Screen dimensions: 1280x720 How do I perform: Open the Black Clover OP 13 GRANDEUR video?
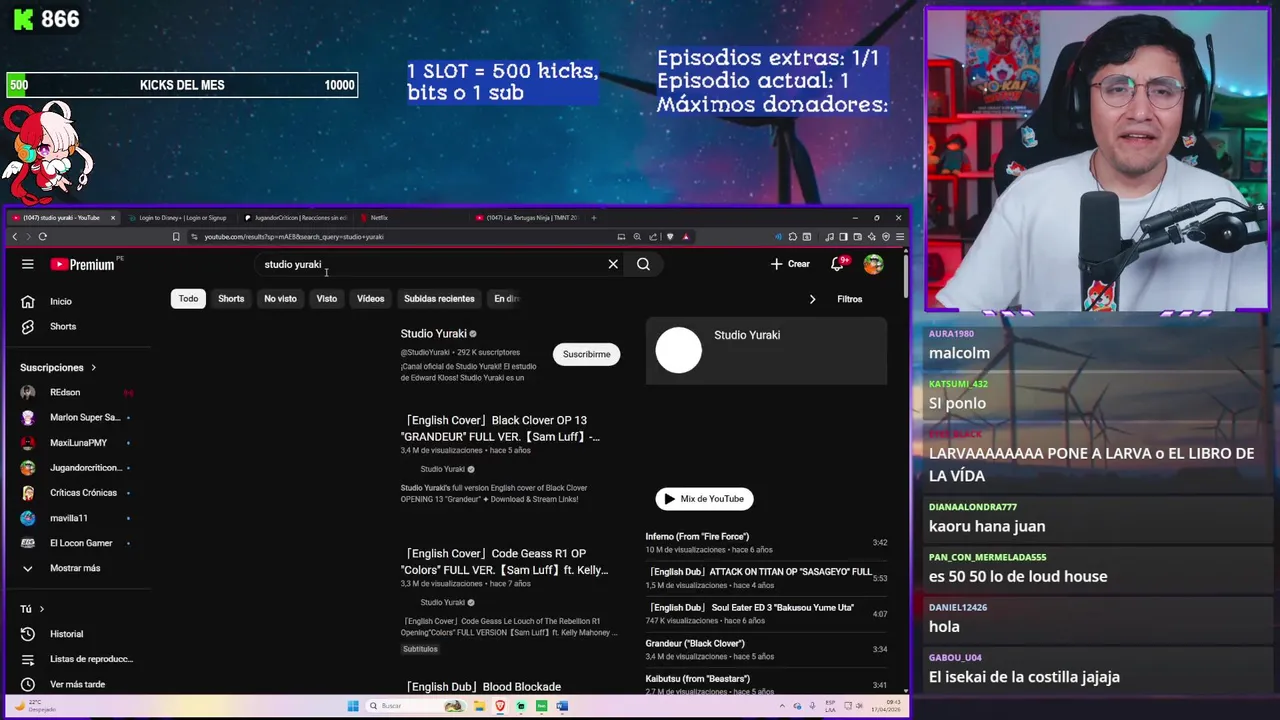pyautogui.click(x=500, y=428)
